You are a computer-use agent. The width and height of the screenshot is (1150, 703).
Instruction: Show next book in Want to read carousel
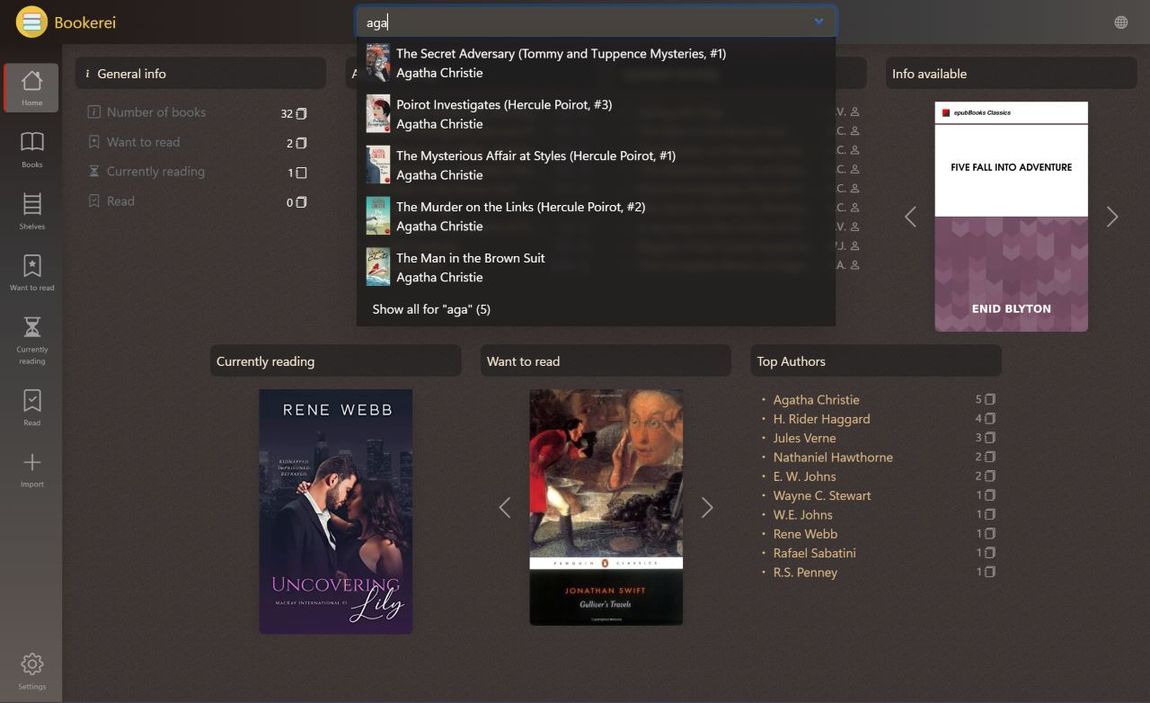706,507
